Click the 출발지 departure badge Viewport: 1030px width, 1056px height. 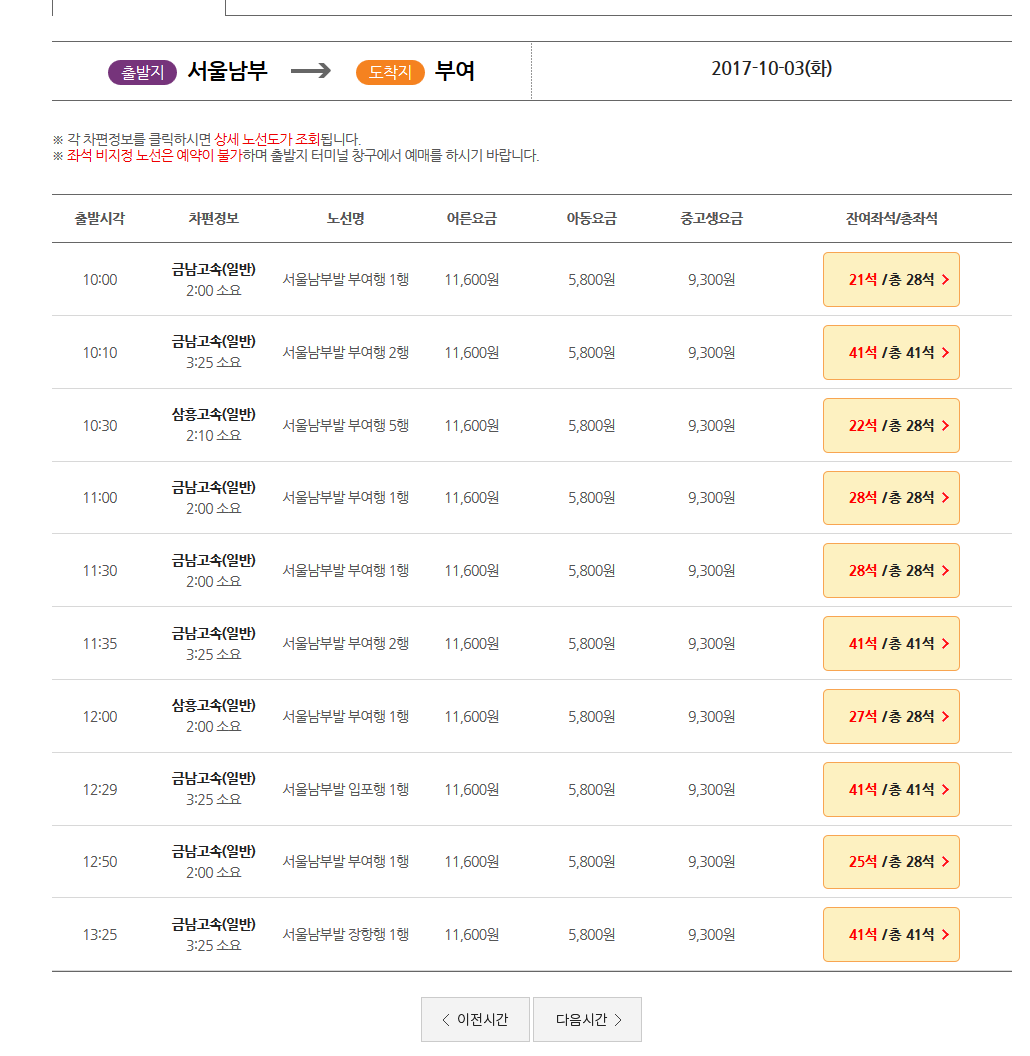pos(142,72)
